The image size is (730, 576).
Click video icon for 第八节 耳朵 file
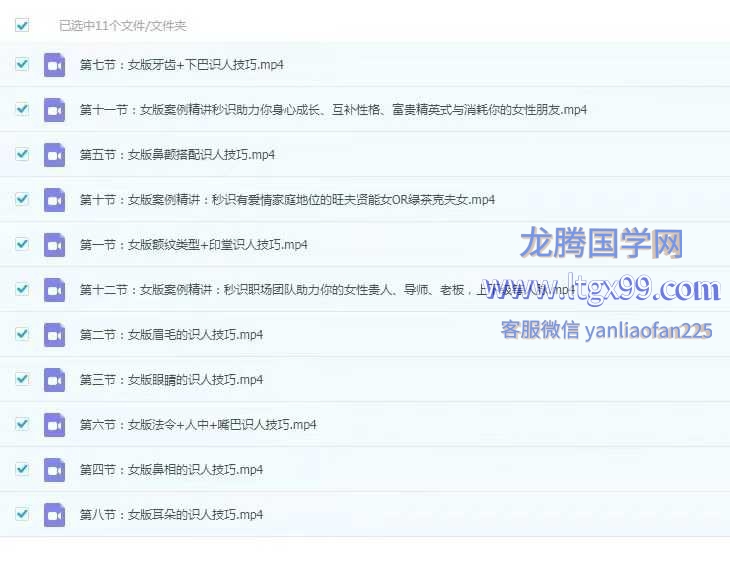click(54, 515)
